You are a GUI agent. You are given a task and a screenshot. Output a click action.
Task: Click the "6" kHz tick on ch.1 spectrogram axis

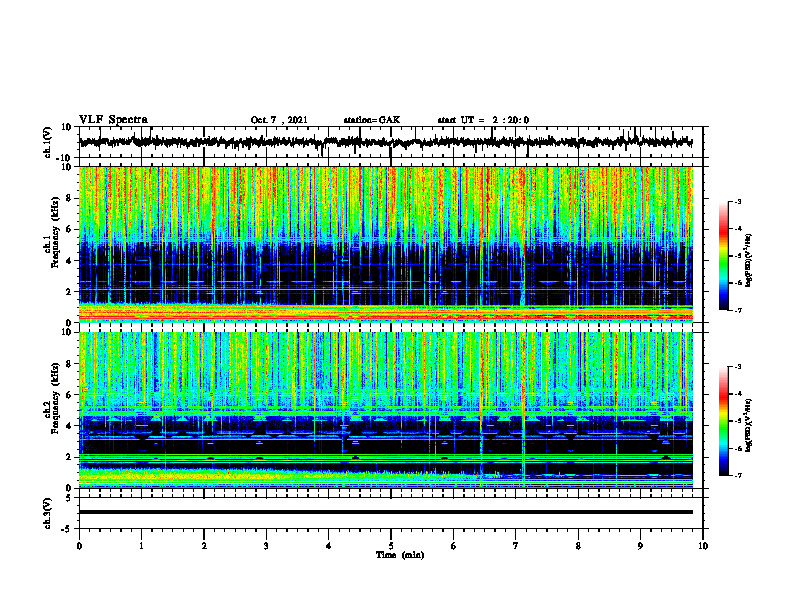coord(69,229)
